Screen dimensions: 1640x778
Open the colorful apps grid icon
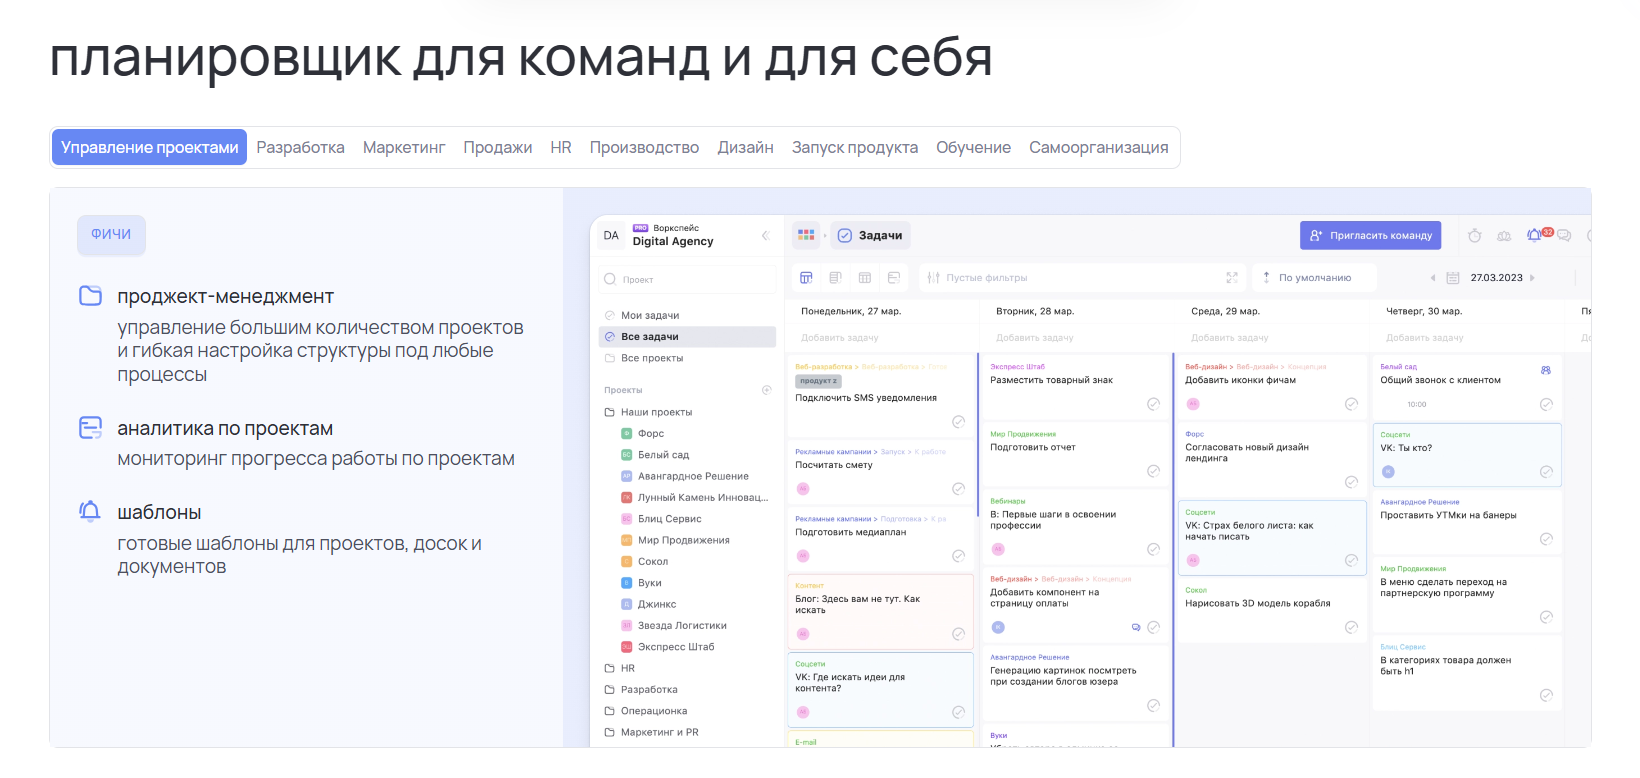pyautogui.click(x=806, y=235)
